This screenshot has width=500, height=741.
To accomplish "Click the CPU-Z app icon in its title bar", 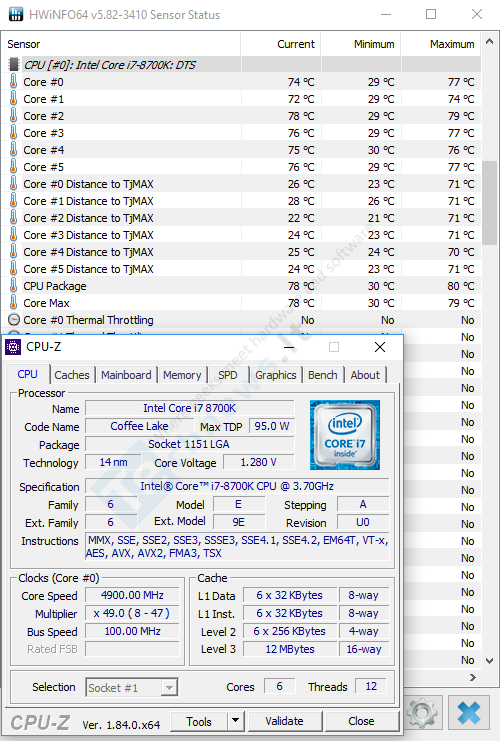I will (13, 347).
